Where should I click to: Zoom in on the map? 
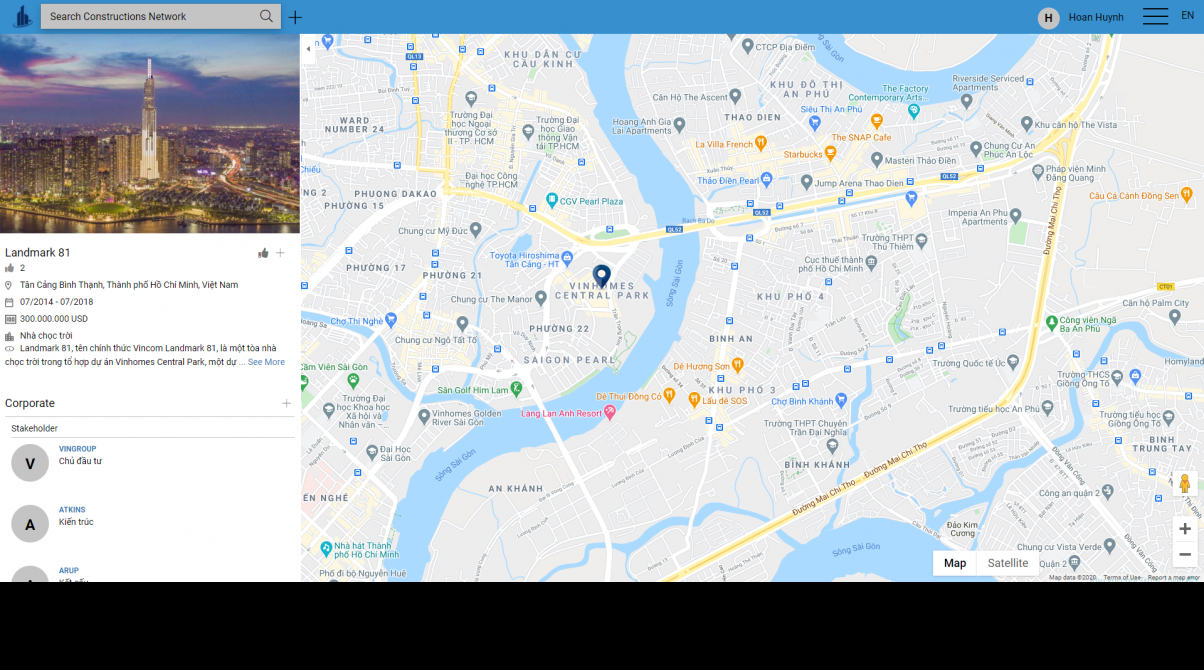tap(1185, 529)
